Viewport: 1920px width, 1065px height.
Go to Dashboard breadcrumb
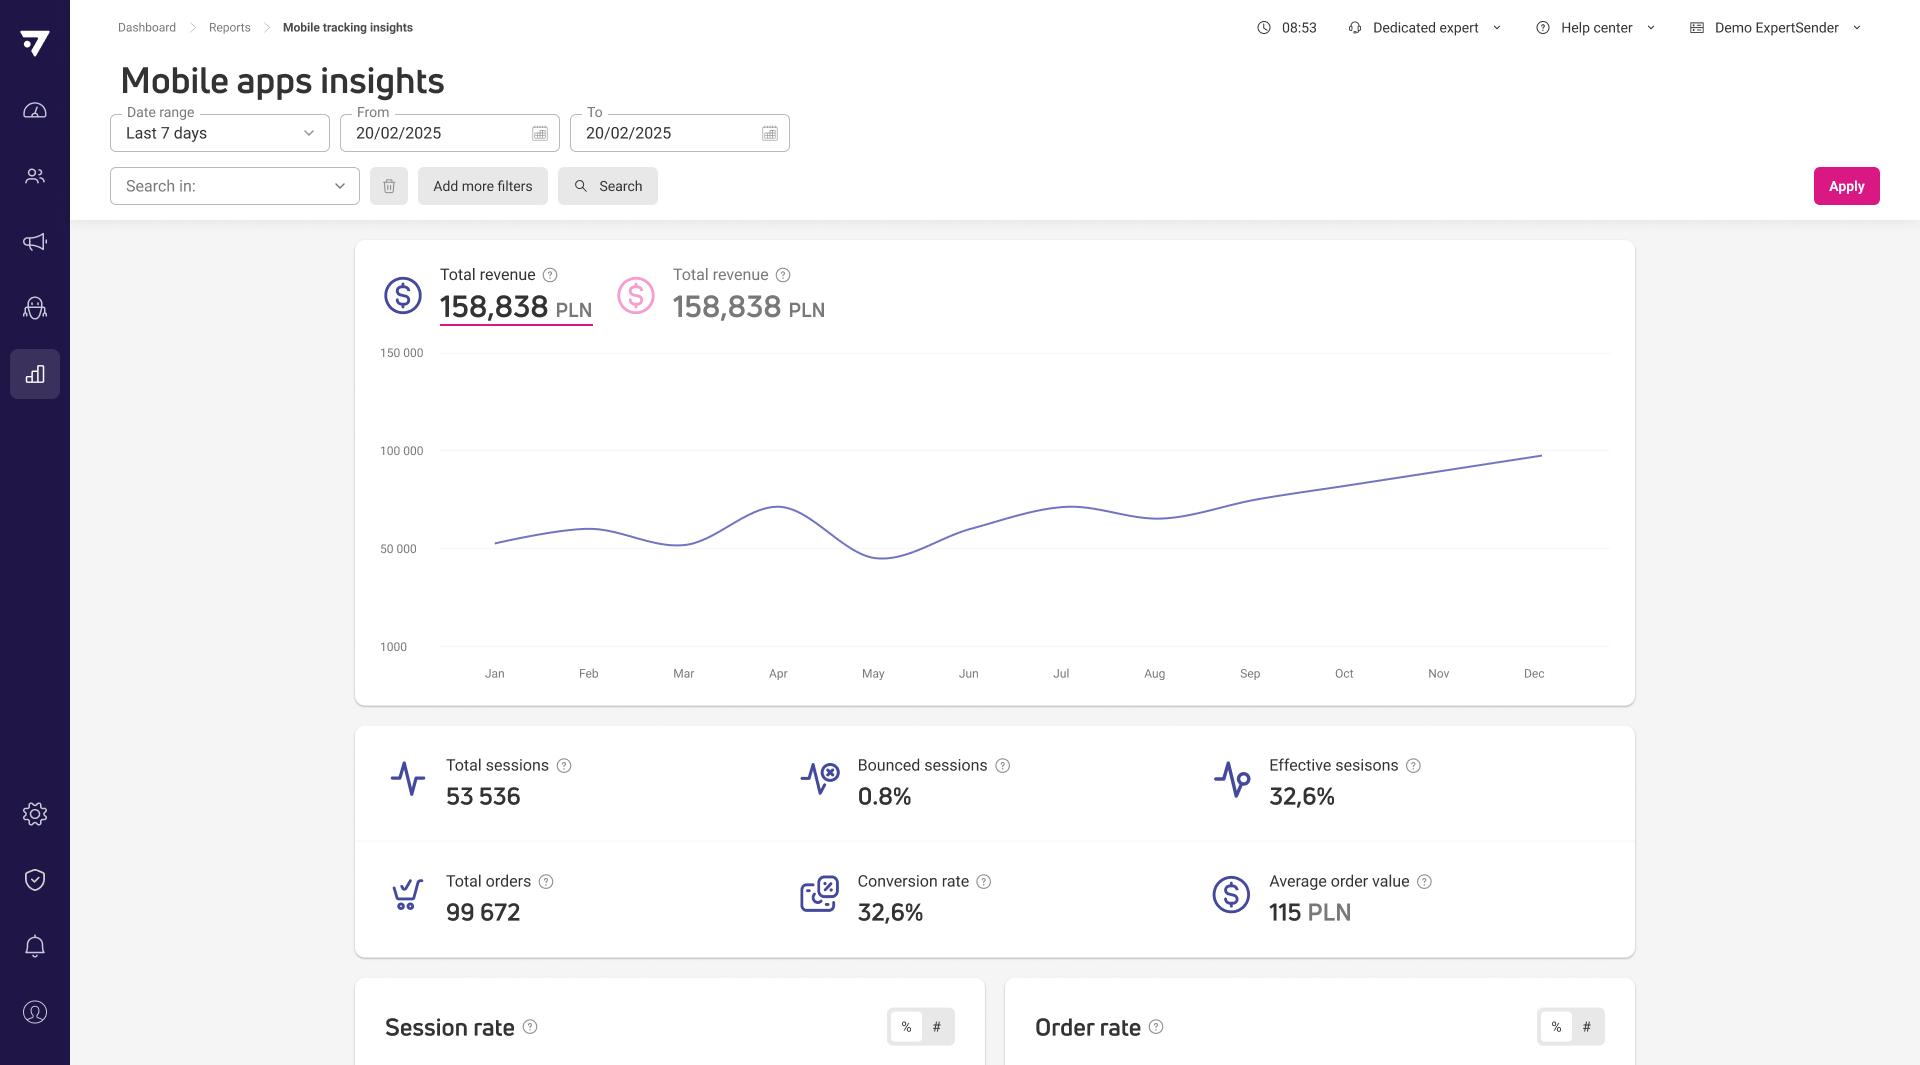[x=147, y=28]
